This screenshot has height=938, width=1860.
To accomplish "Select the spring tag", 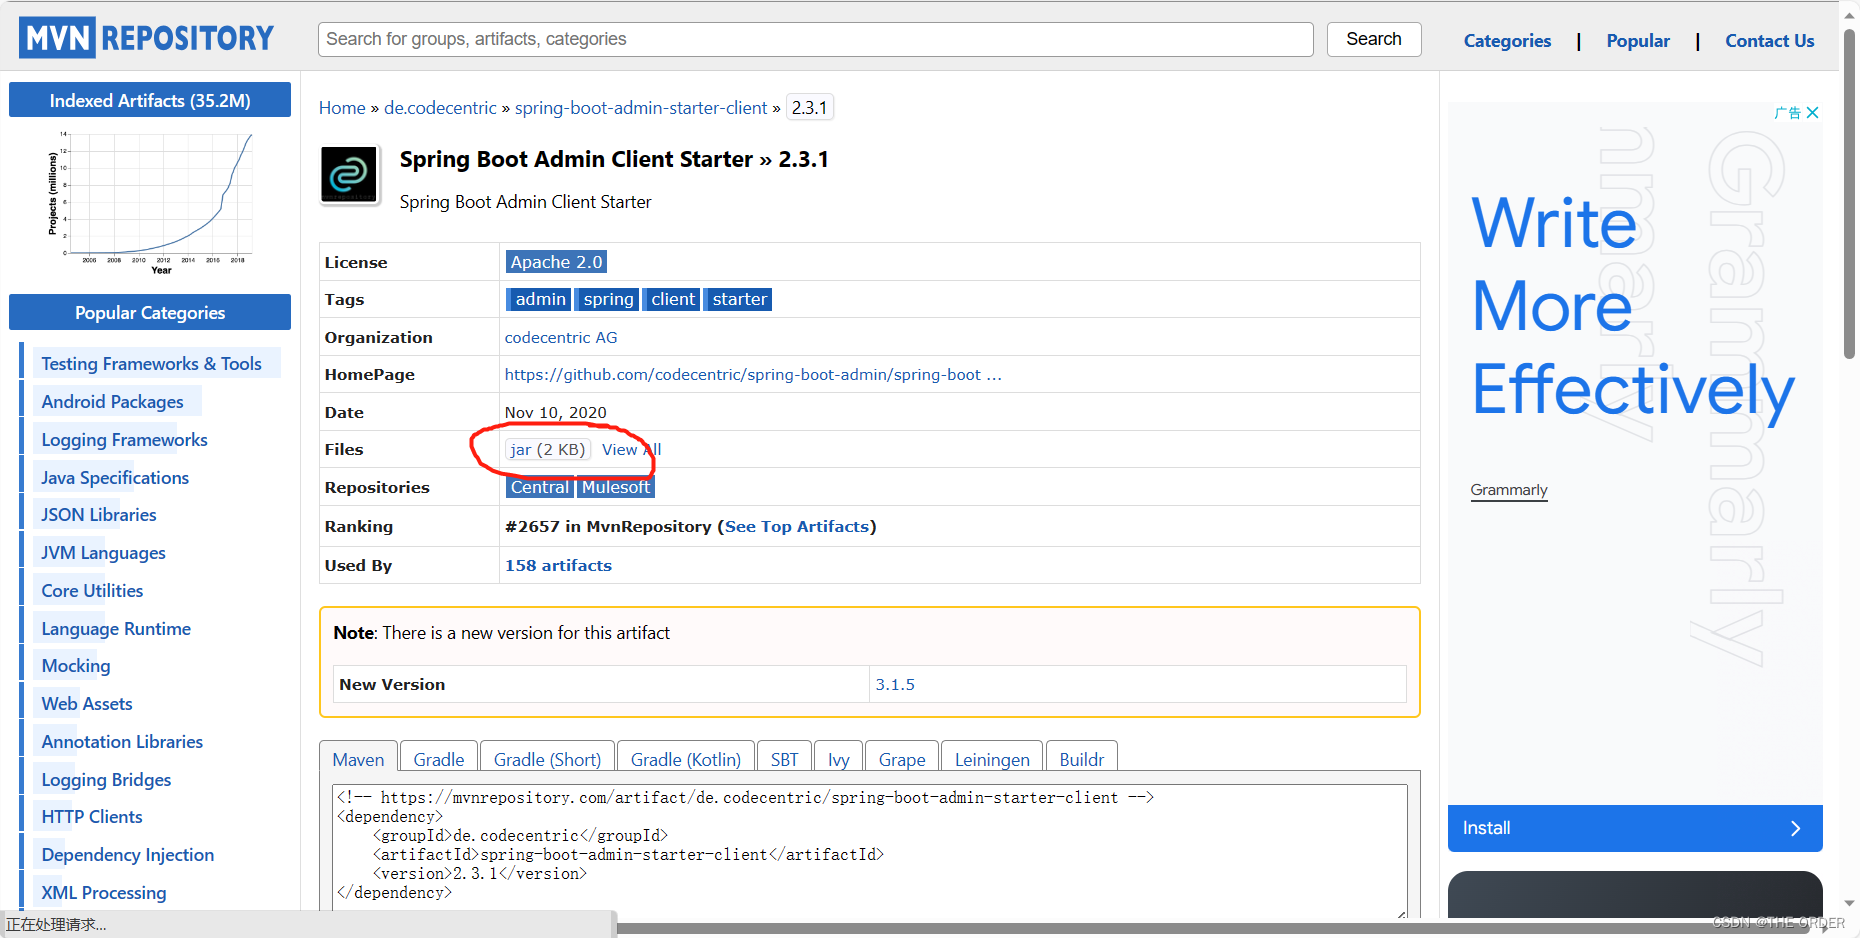I will coord(608,299).
